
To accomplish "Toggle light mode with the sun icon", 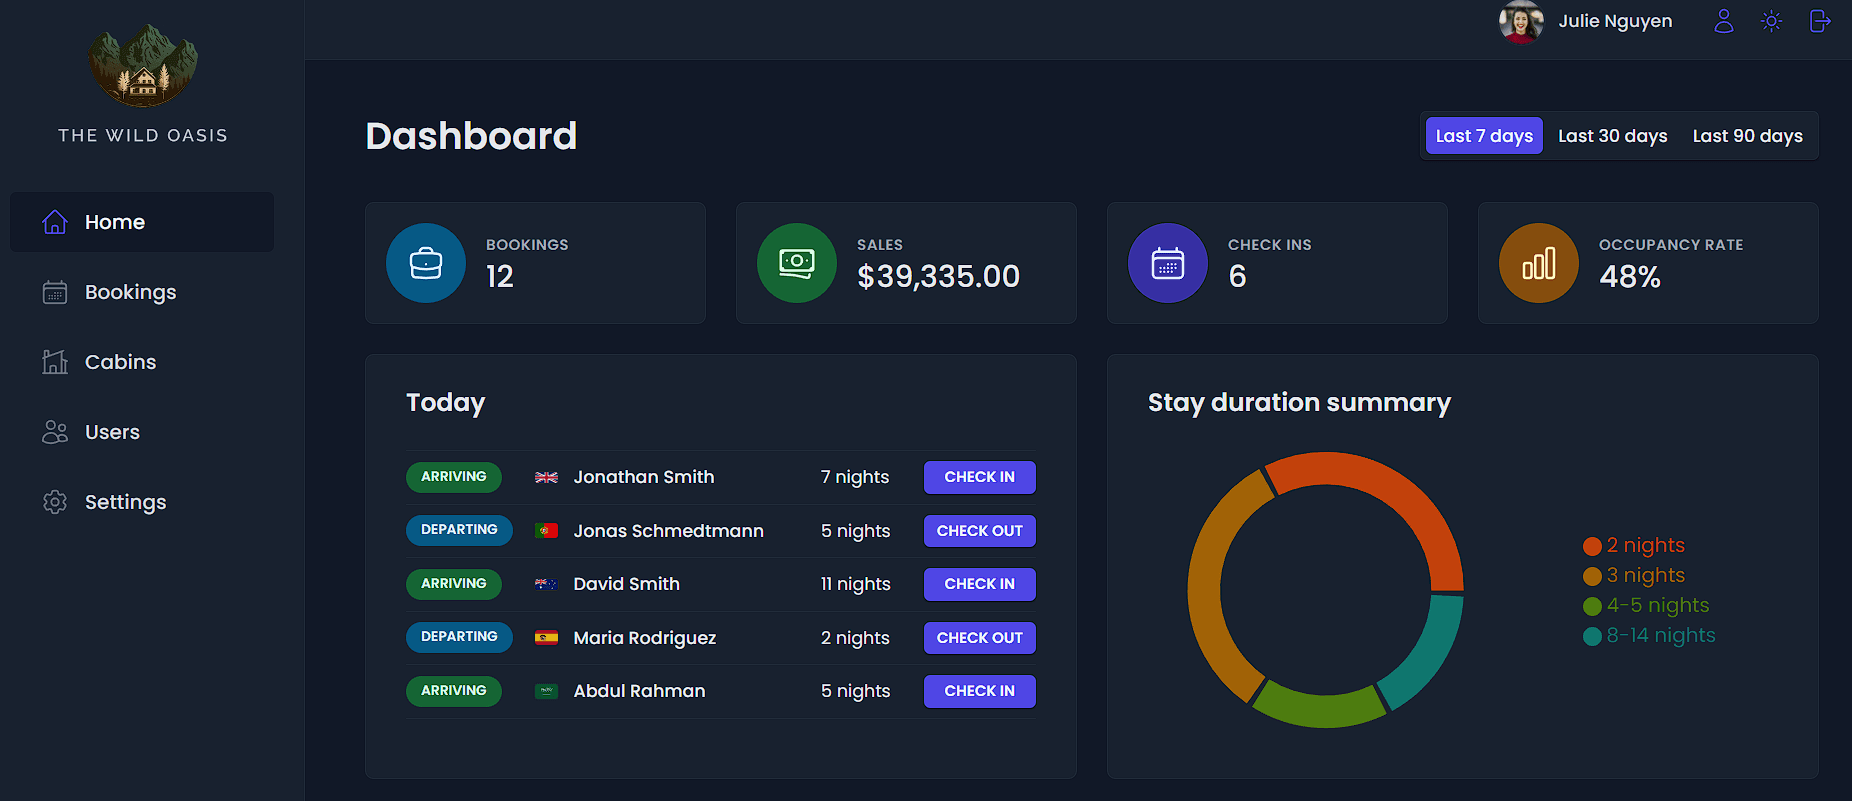I will (1771, 21).
